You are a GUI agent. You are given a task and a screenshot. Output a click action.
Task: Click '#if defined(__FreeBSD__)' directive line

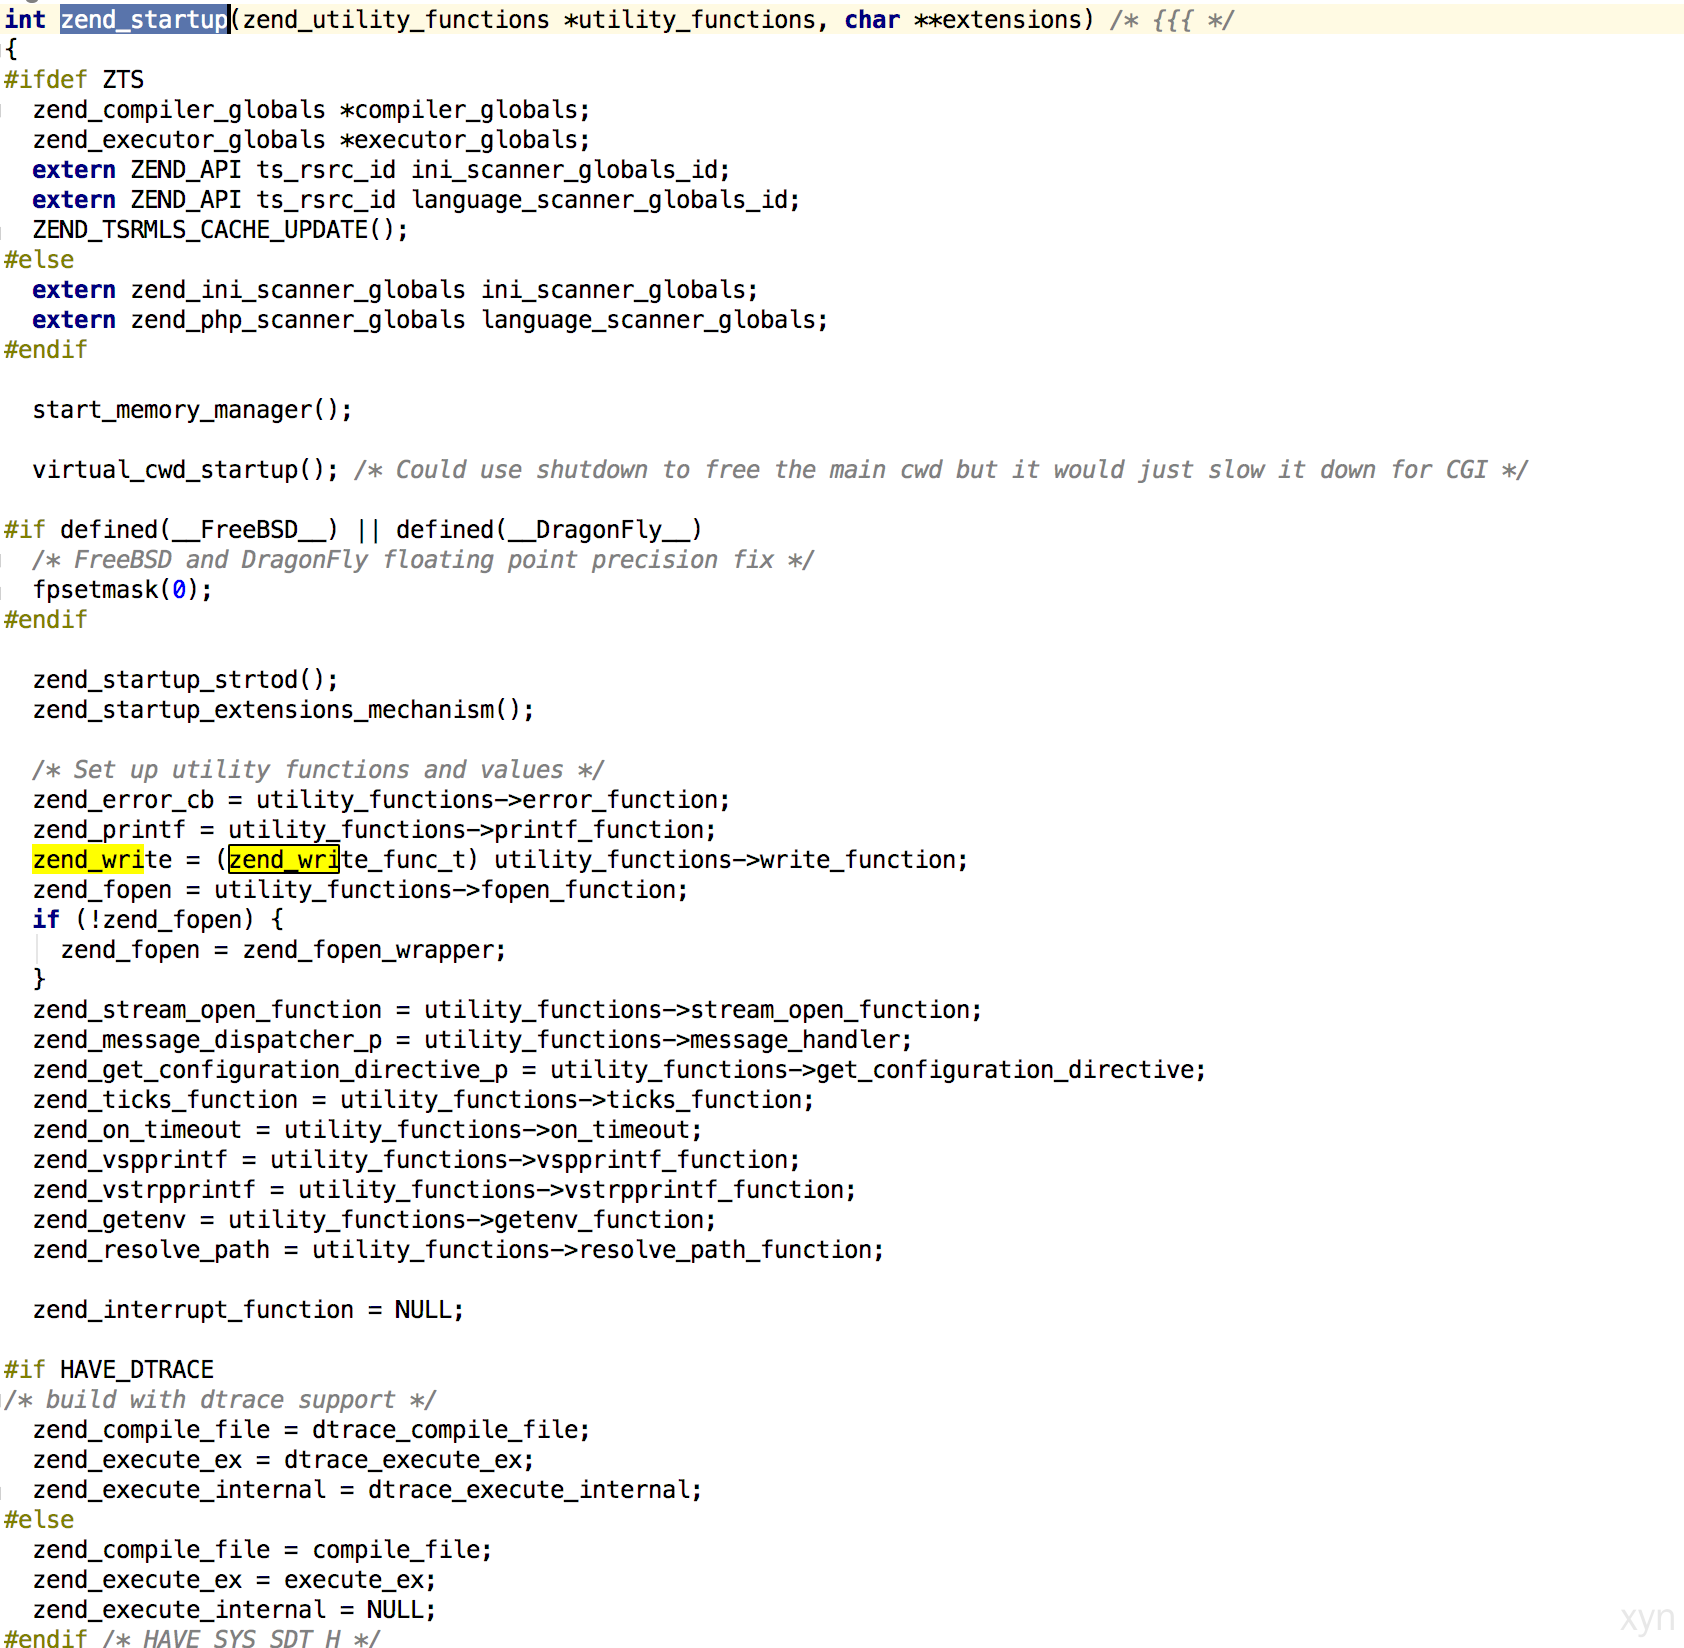(353, 530)
